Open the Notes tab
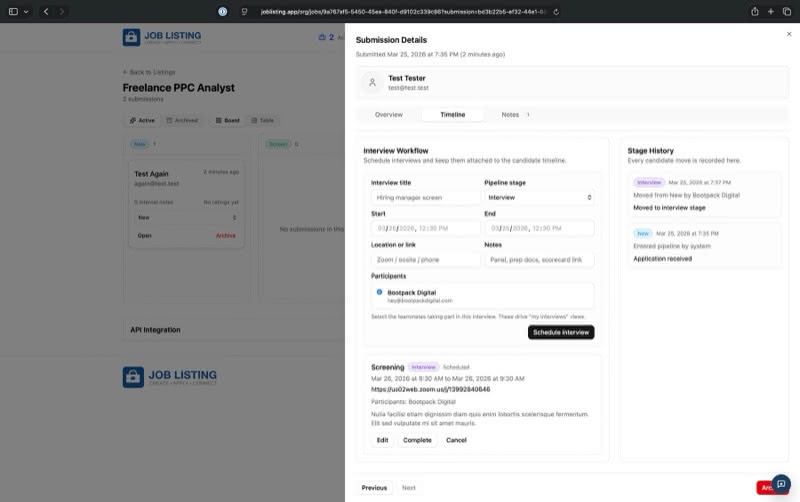The image size is (800, 502). coord(515,115)
